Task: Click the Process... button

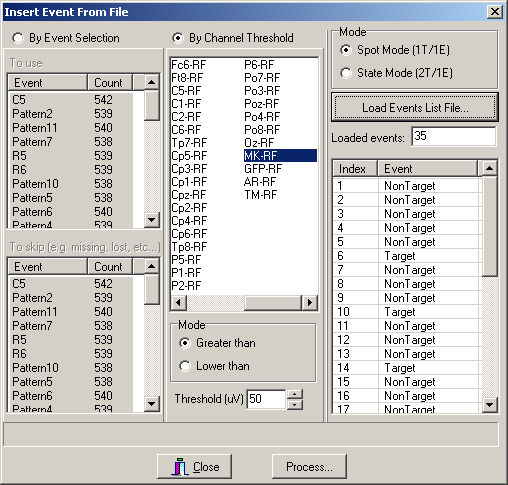Action: pyautogui.click(x=309, y=466)
